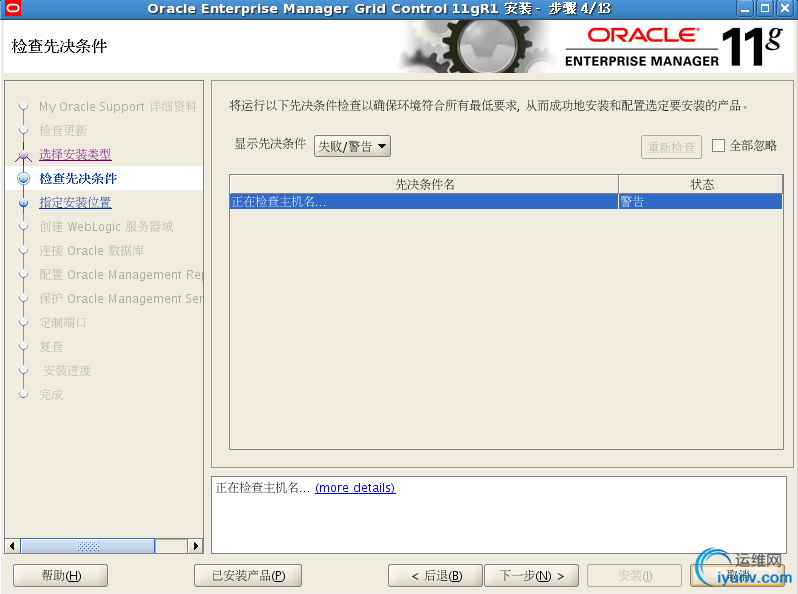Click the 帮助(H) button

click(x=61, y=576)
